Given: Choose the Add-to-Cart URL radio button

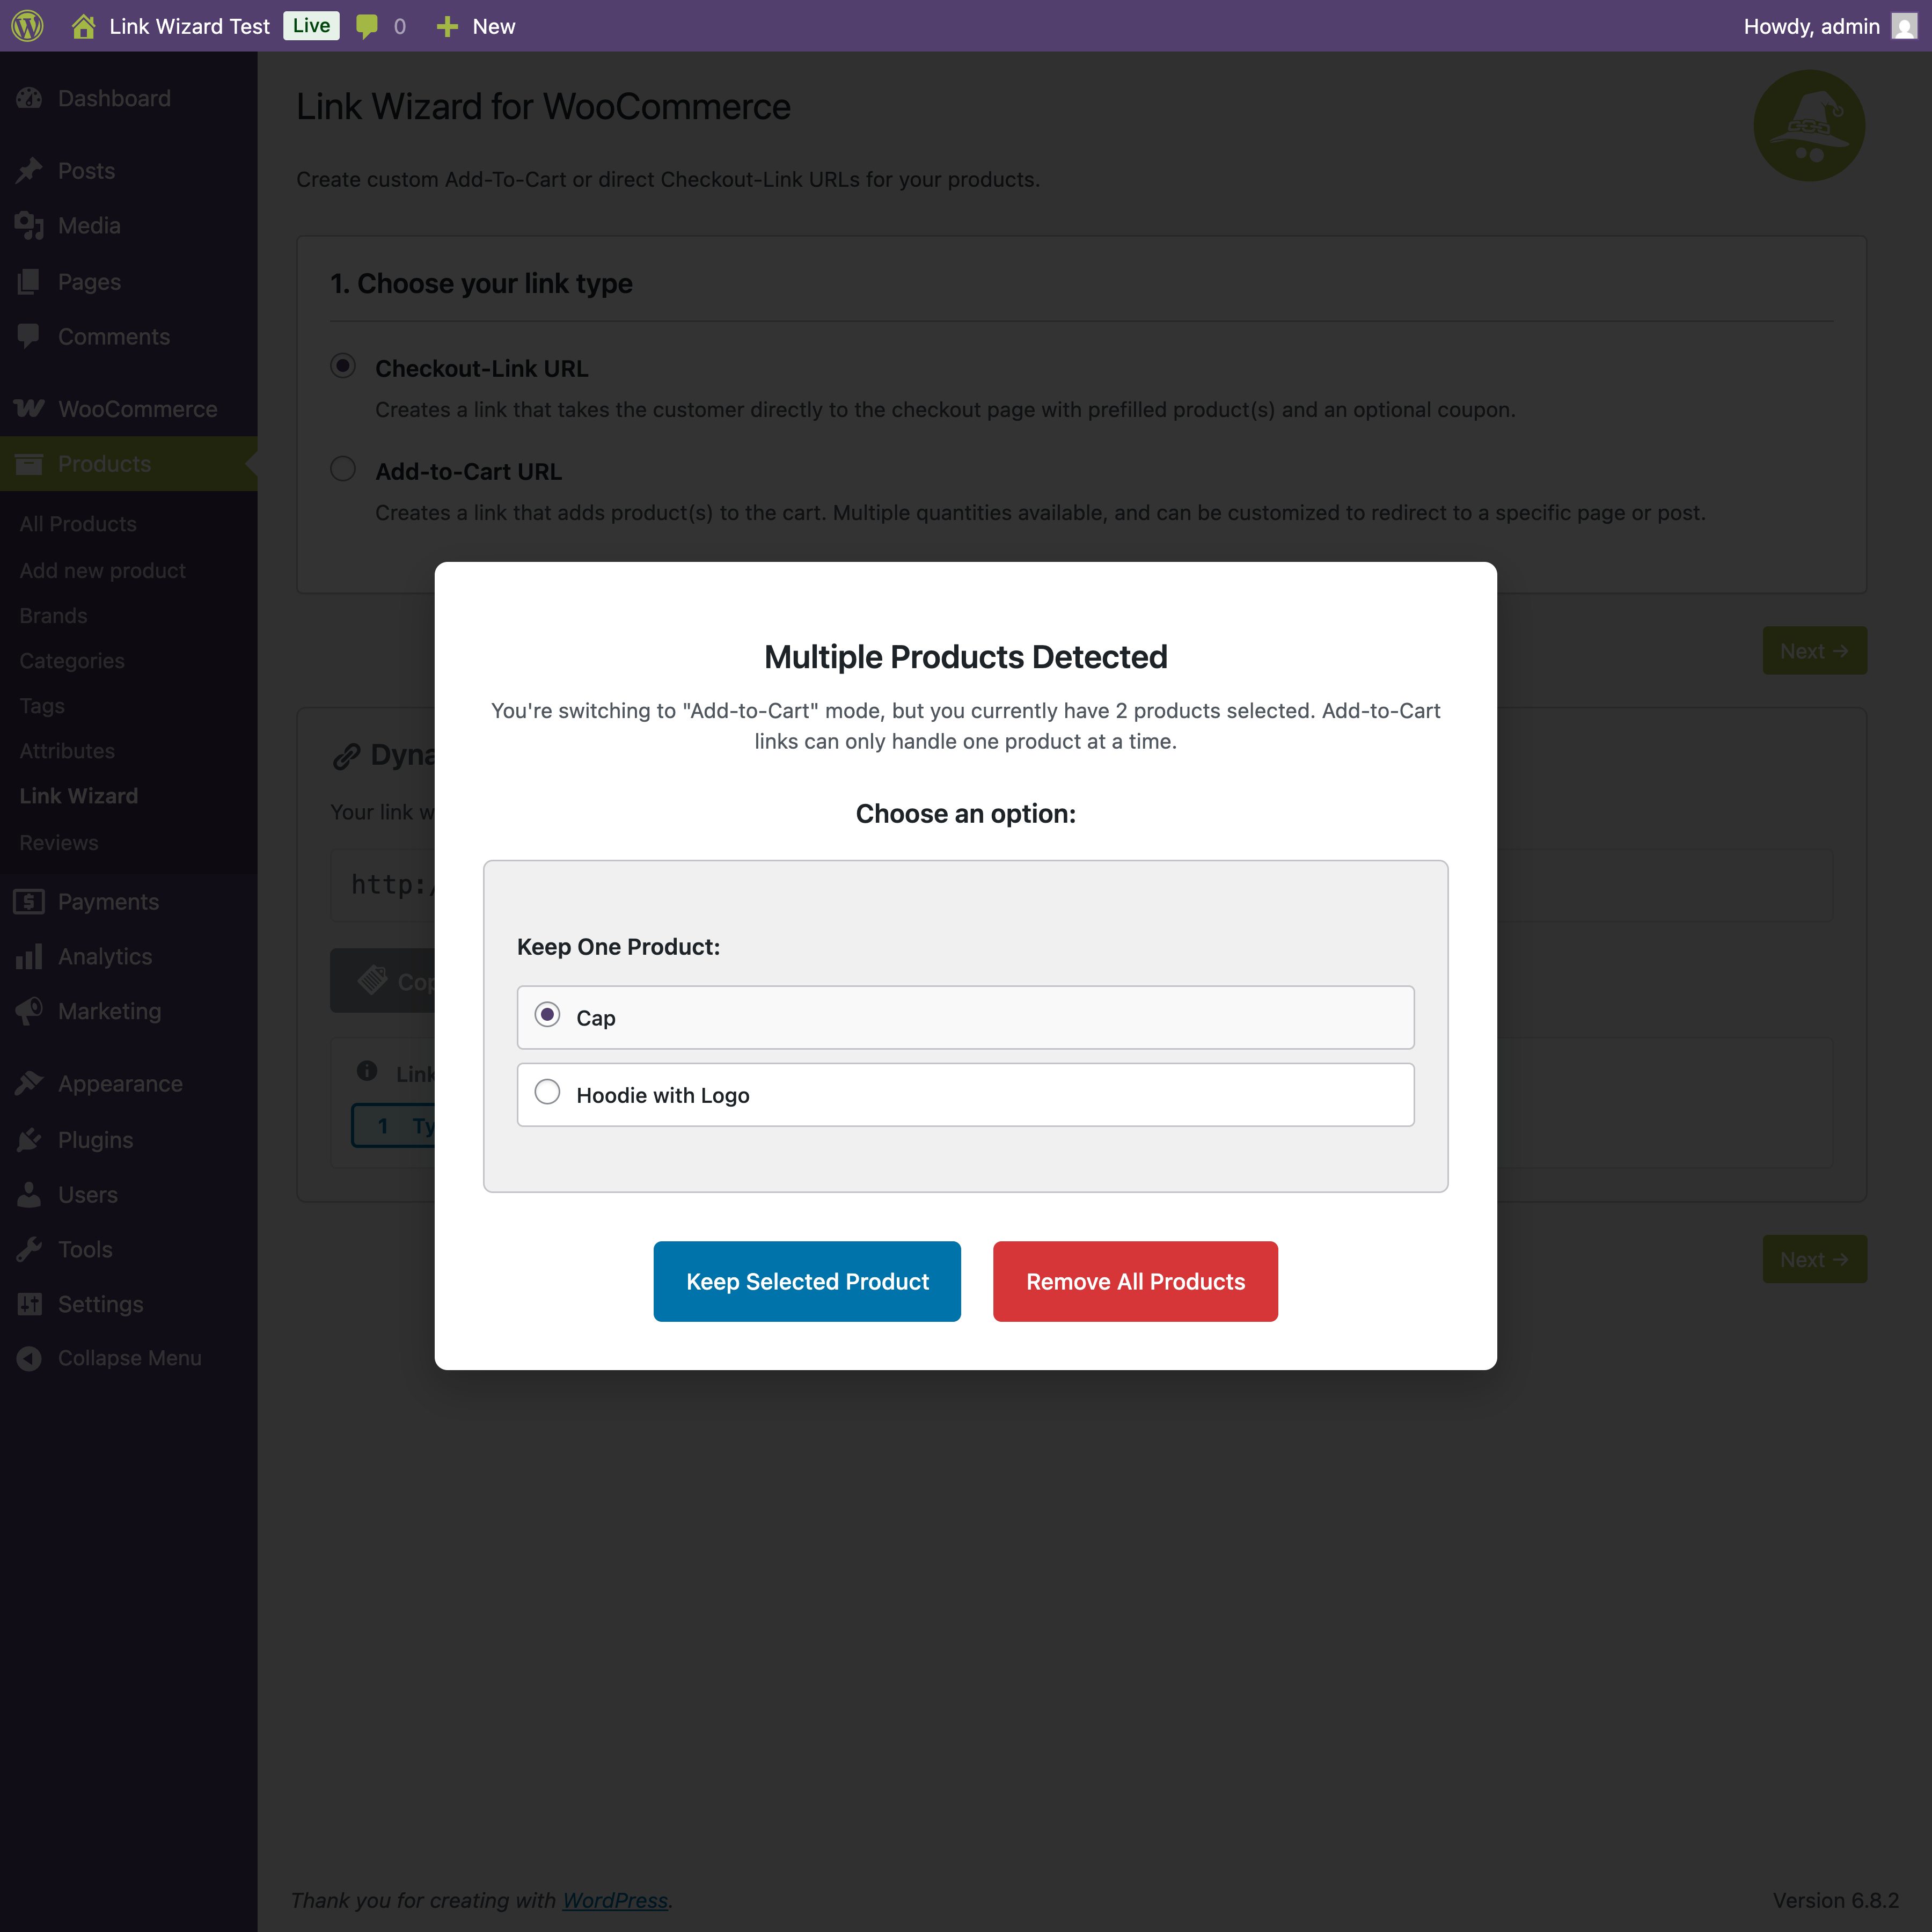Looking at the screenshot, I should (x=343, y=469).
